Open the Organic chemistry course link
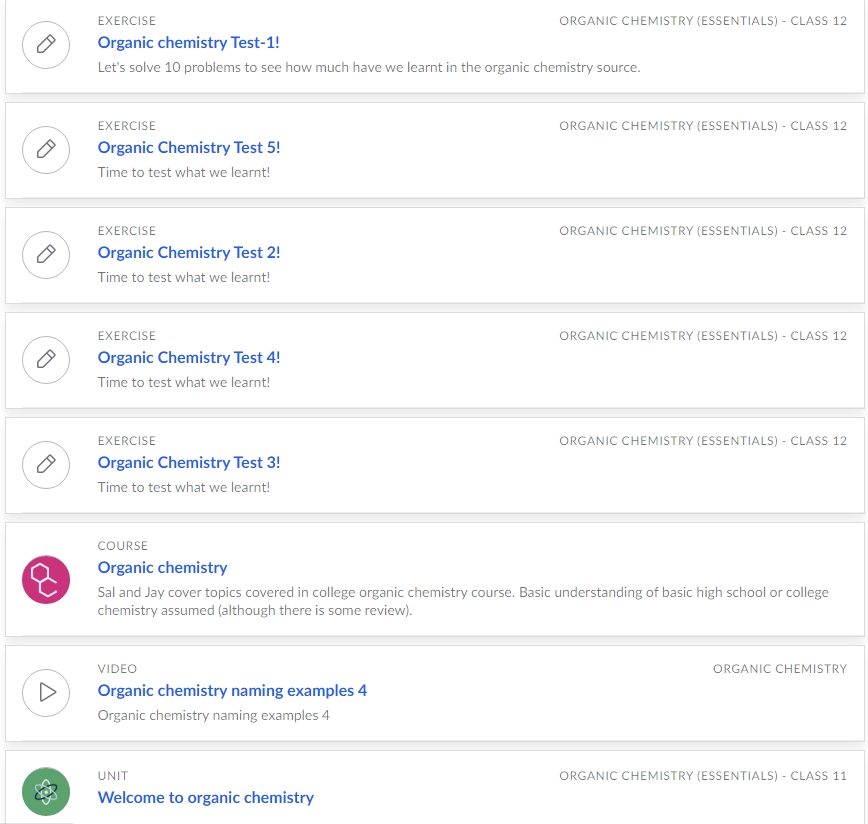The width and height of the screenshot is (868, 824). click(x=162, y=568)
